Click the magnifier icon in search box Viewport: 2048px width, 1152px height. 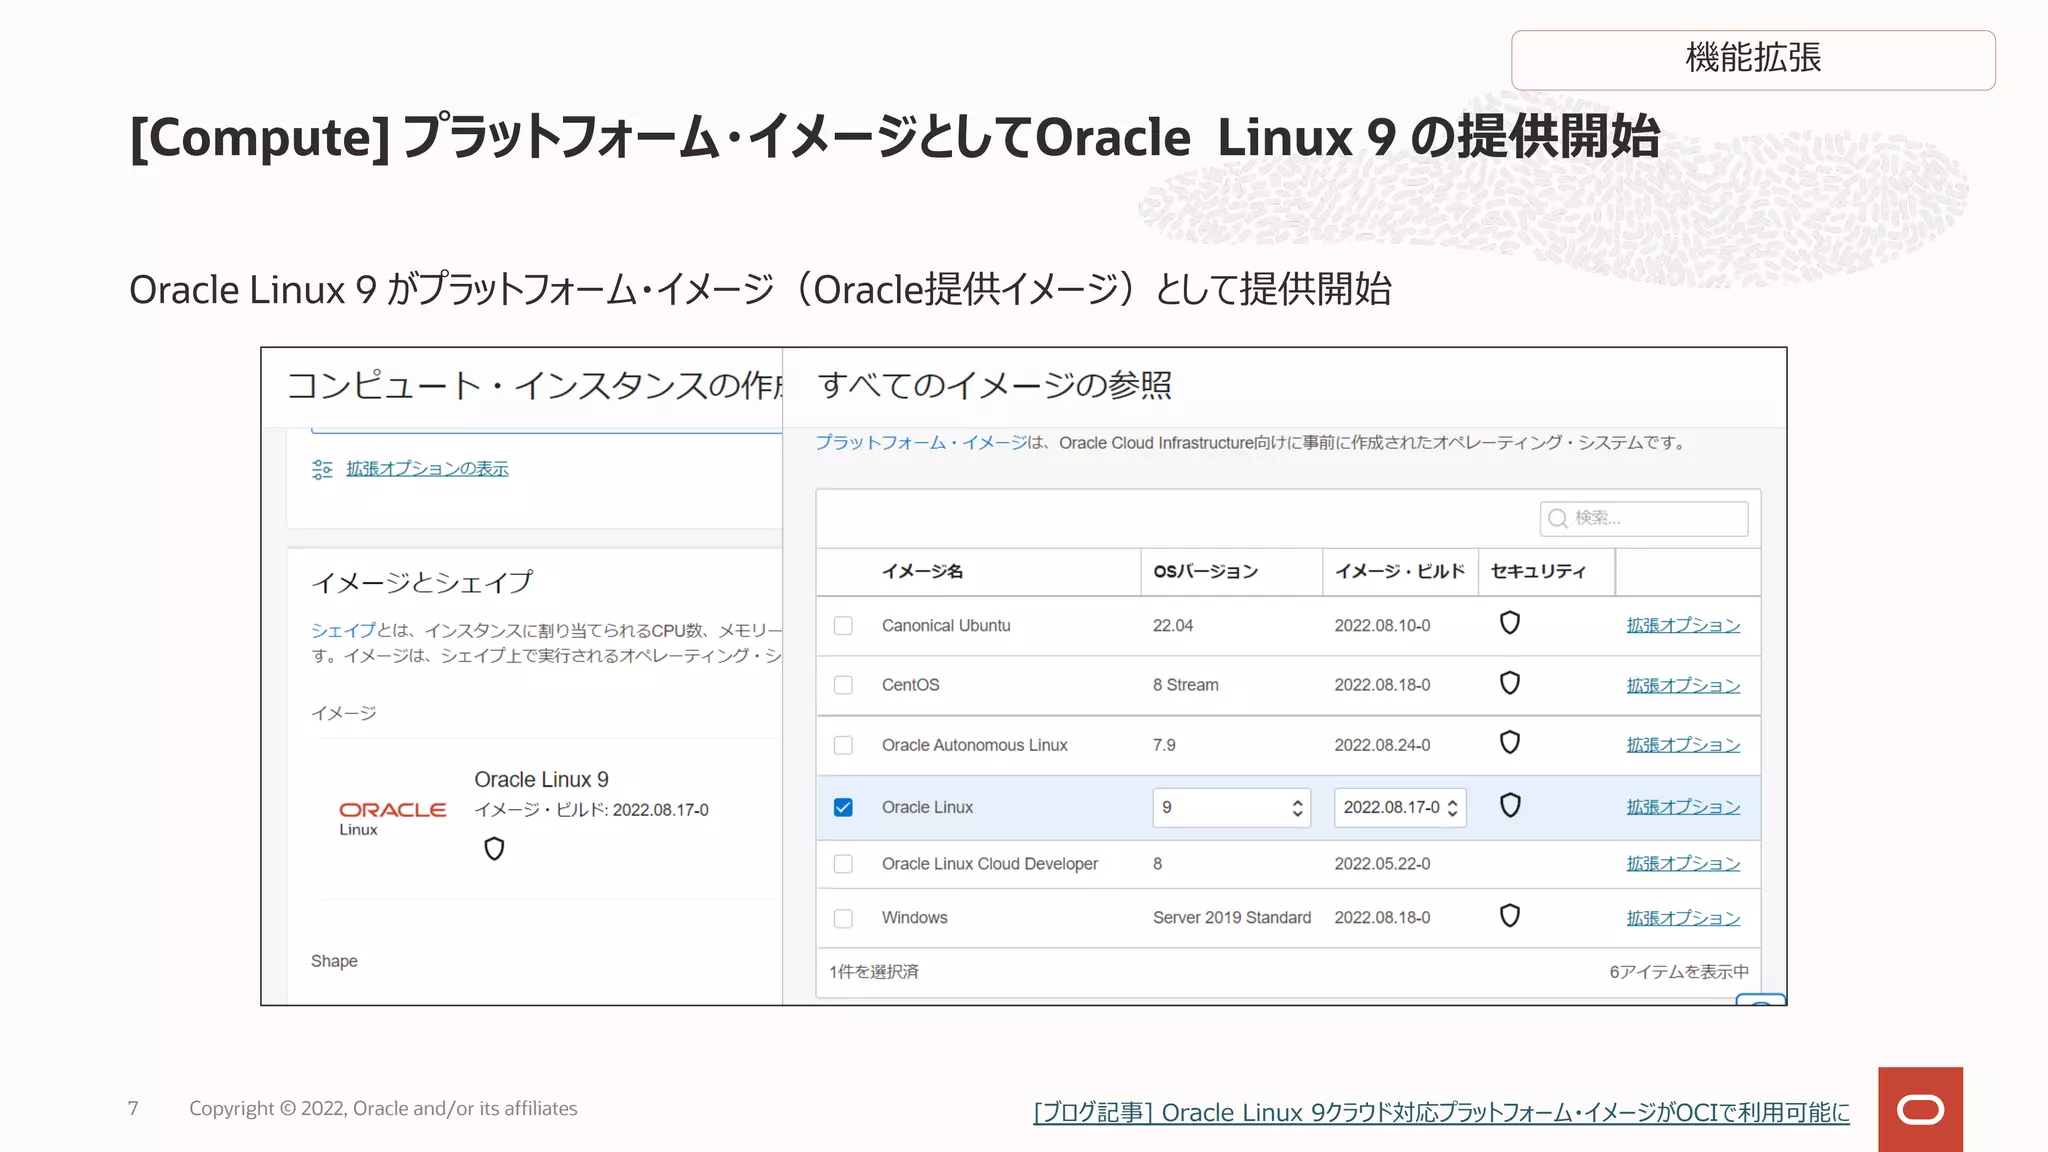[x=1557, y=518]
